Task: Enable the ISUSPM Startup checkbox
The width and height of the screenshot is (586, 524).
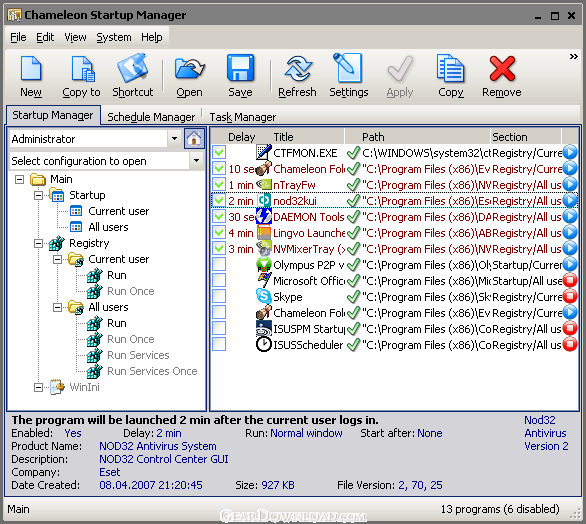Action: [219, 328]
